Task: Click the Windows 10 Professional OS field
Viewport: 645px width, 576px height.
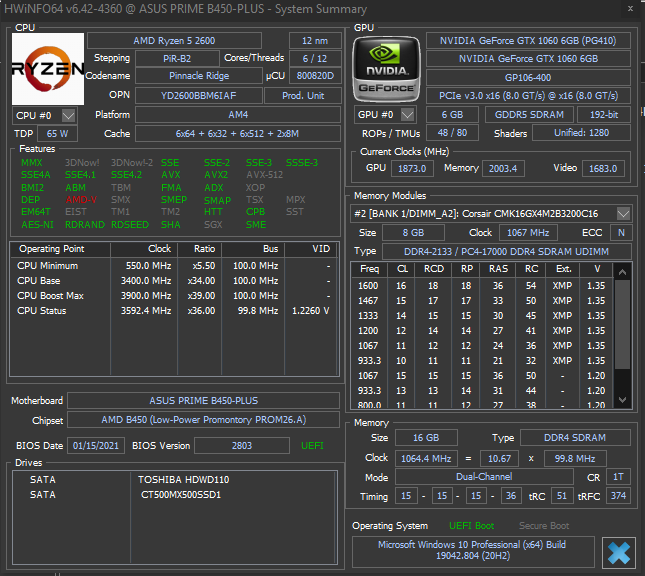Action: pos(473,550)
